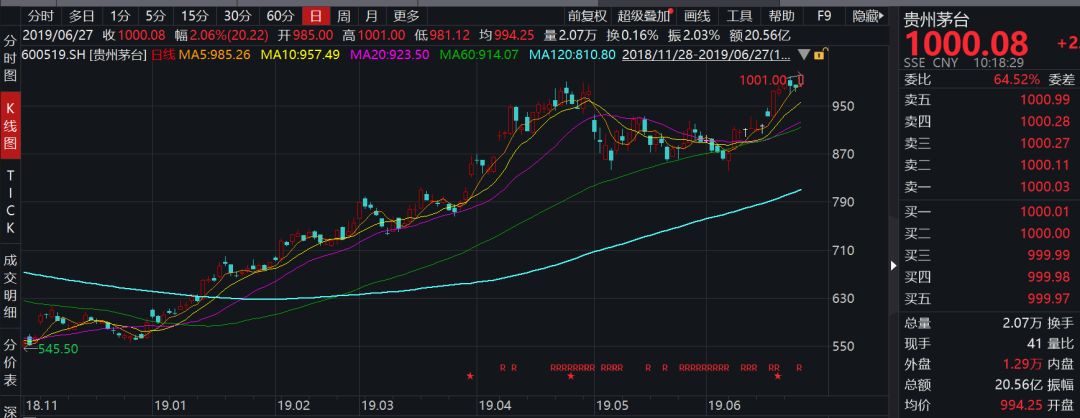This screenshot has width=1080, height=418.
Task: Click the 现手 41 value
Action: [1034, 342]
